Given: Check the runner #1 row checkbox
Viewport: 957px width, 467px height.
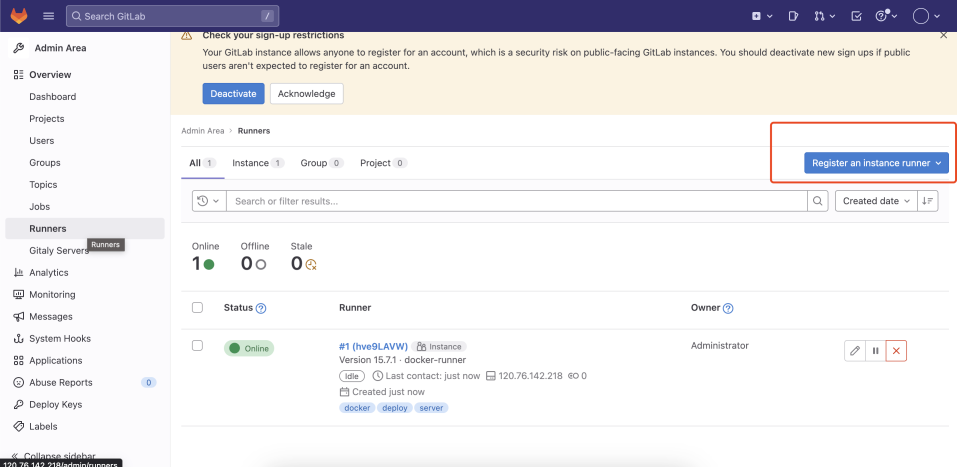Looking at the screenshot, I should point(197,346).
